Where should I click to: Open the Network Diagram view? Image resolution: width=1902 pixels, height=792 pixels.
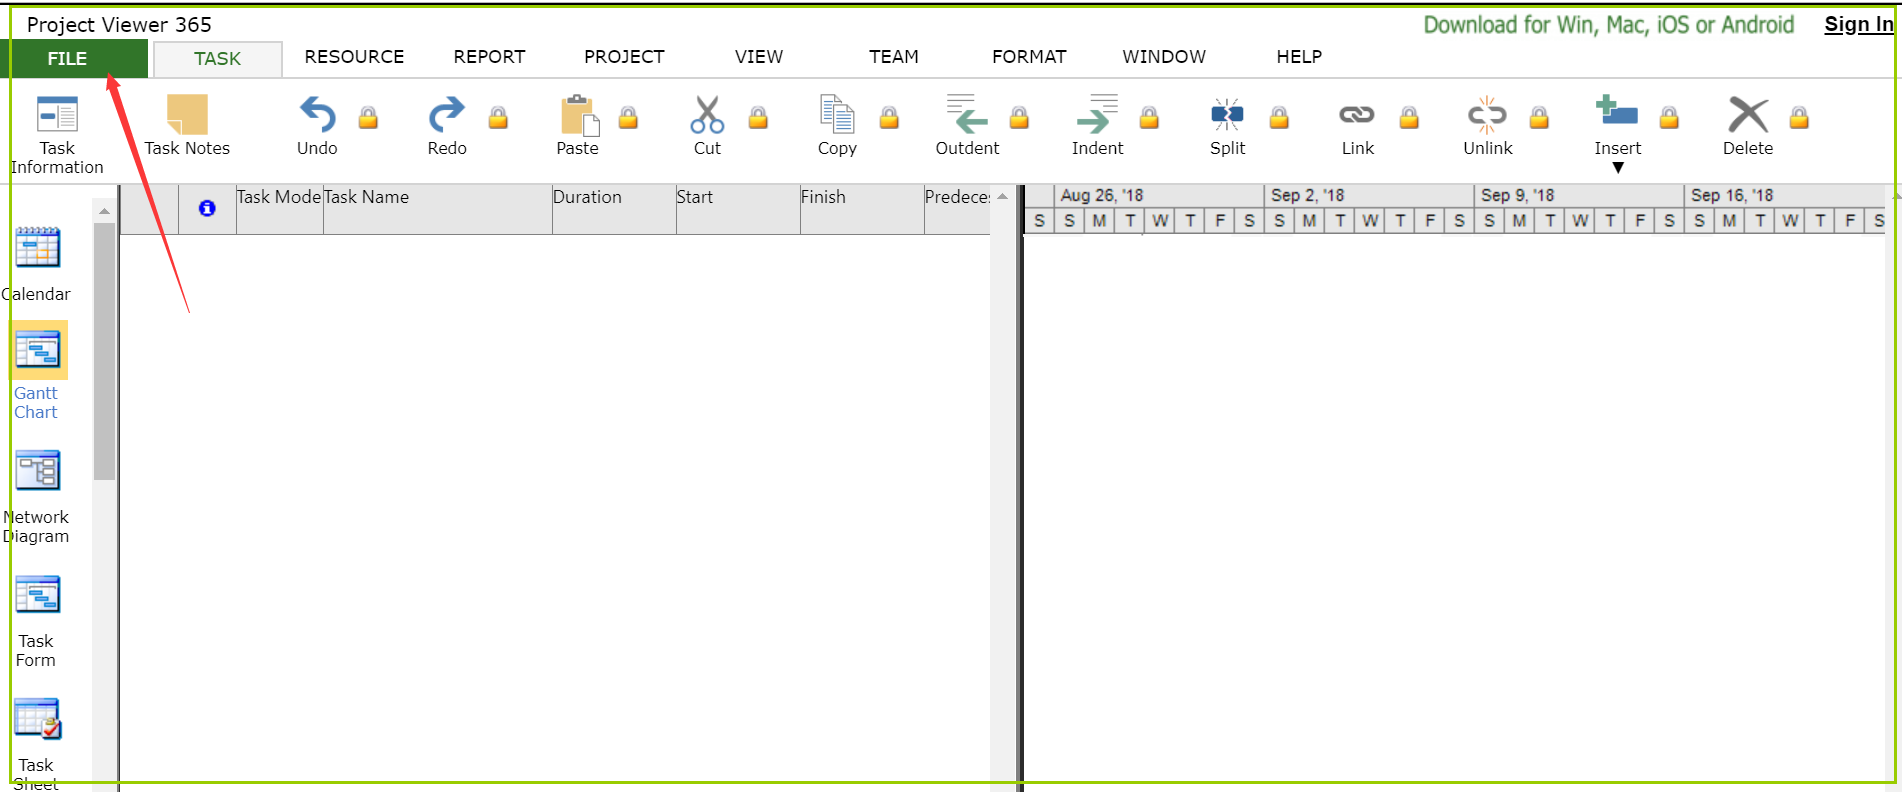pyautogui.click(x=38, y=497)
